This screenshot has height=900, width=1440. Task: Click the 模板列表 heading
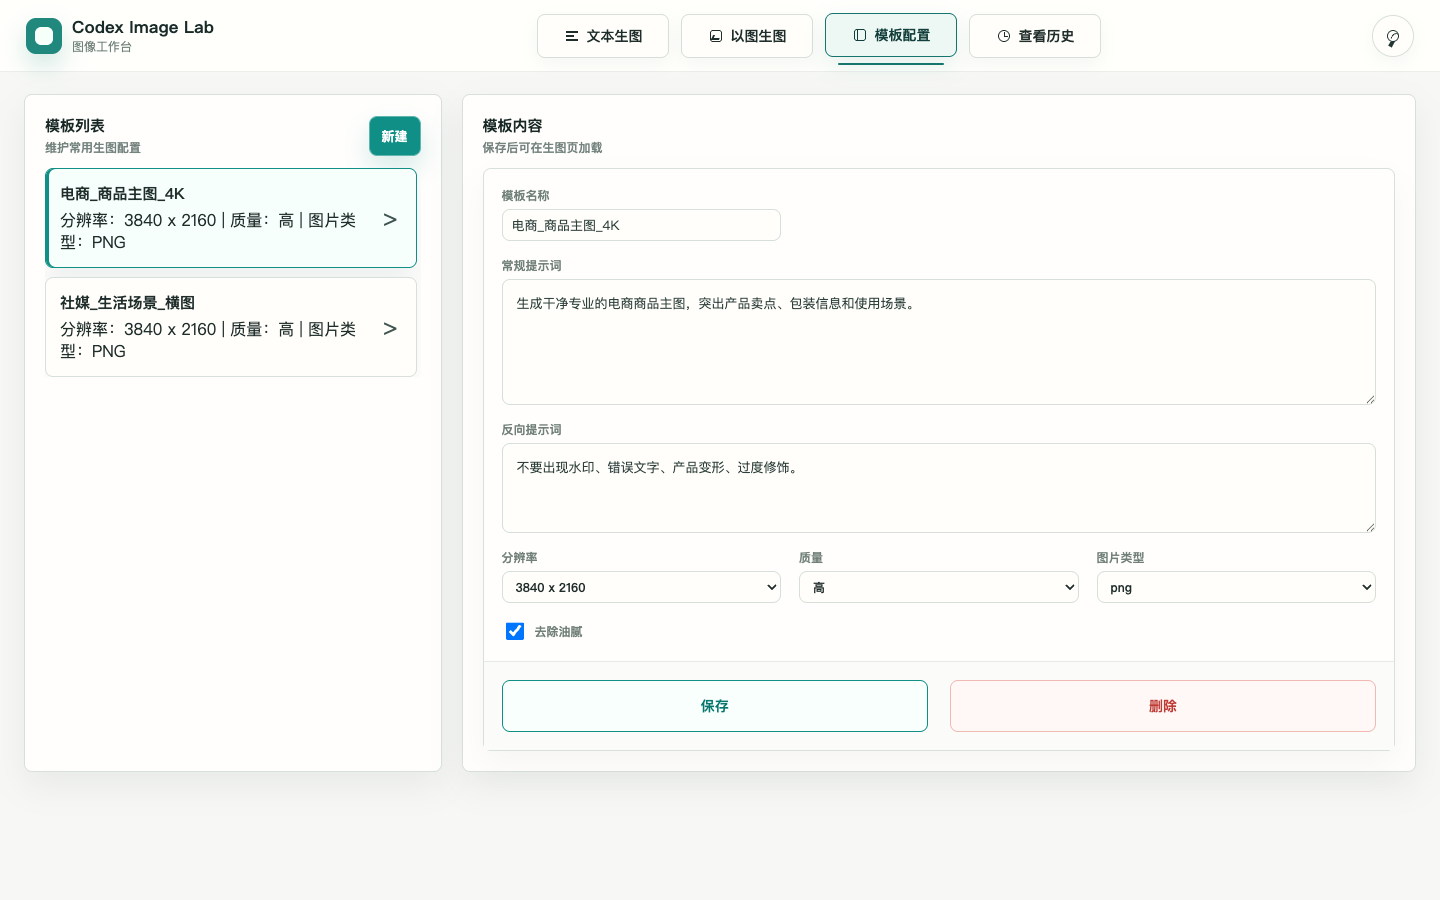pyautogui.click(x=75, y=126)
